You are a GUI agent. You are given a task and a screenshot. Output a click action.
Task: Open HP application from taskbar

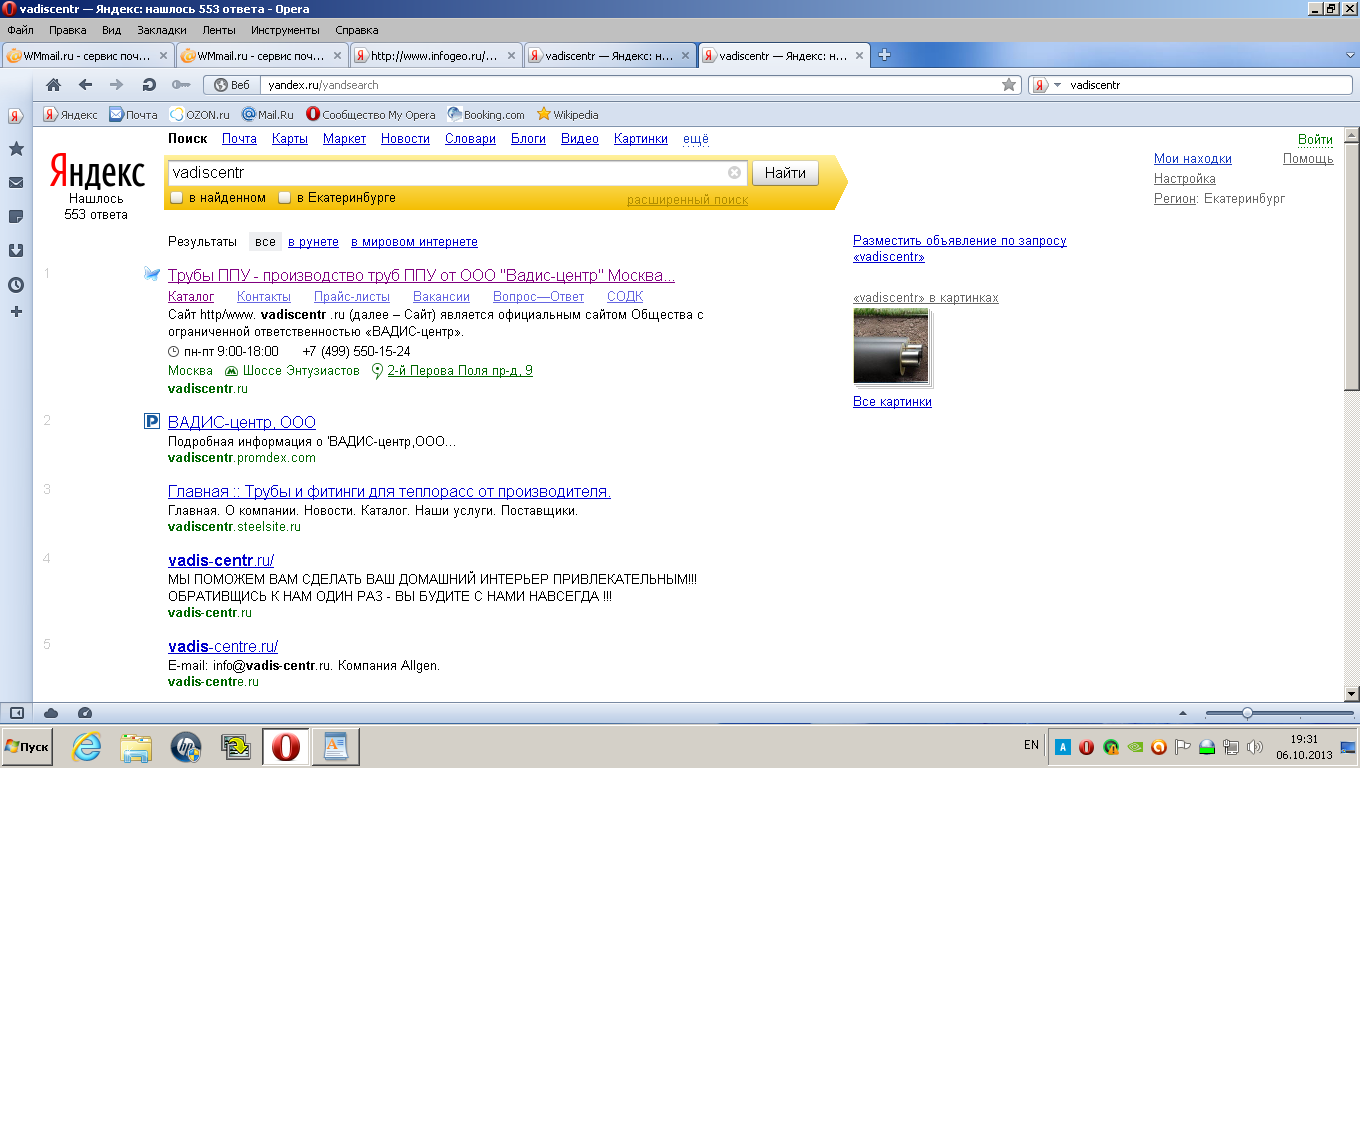pyautogui.click(x=186, y=746)
